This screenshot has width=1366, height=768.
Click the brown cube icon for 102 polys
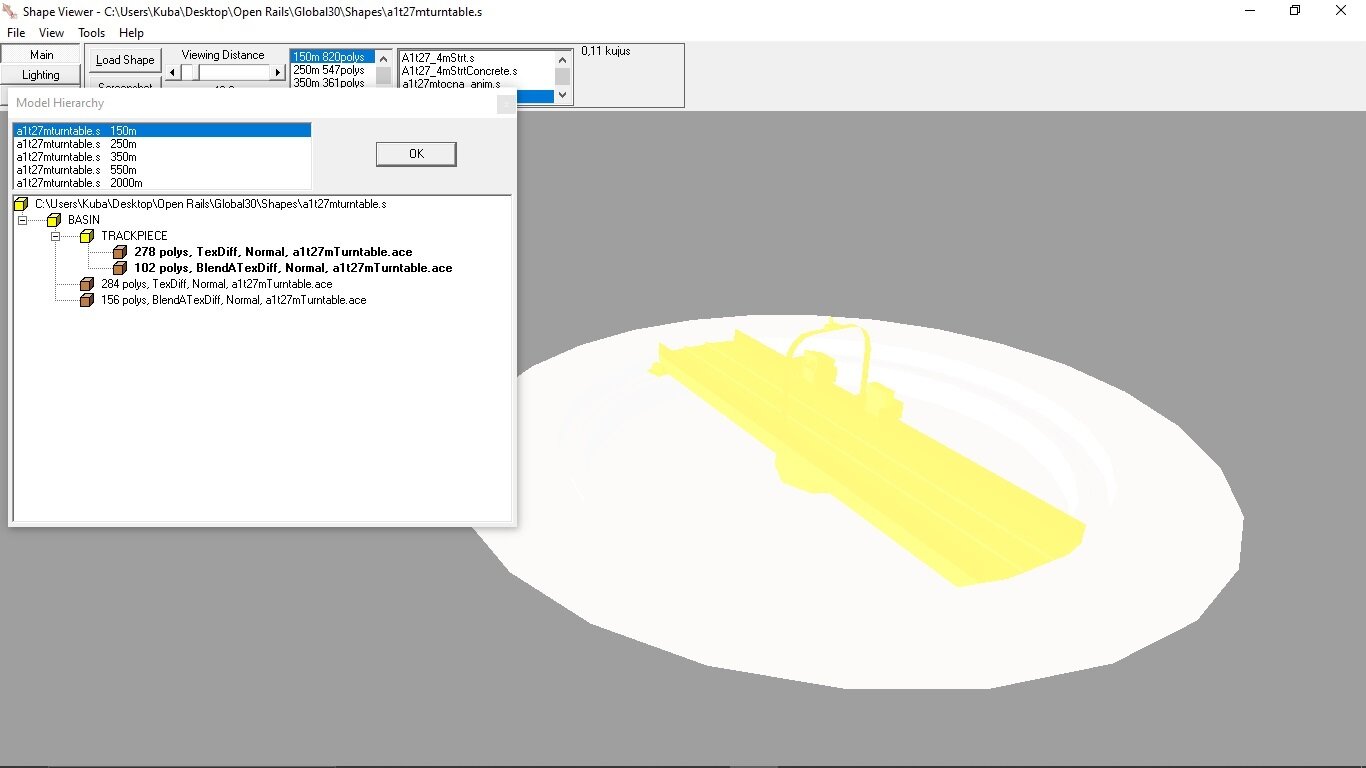coord(120,268)
